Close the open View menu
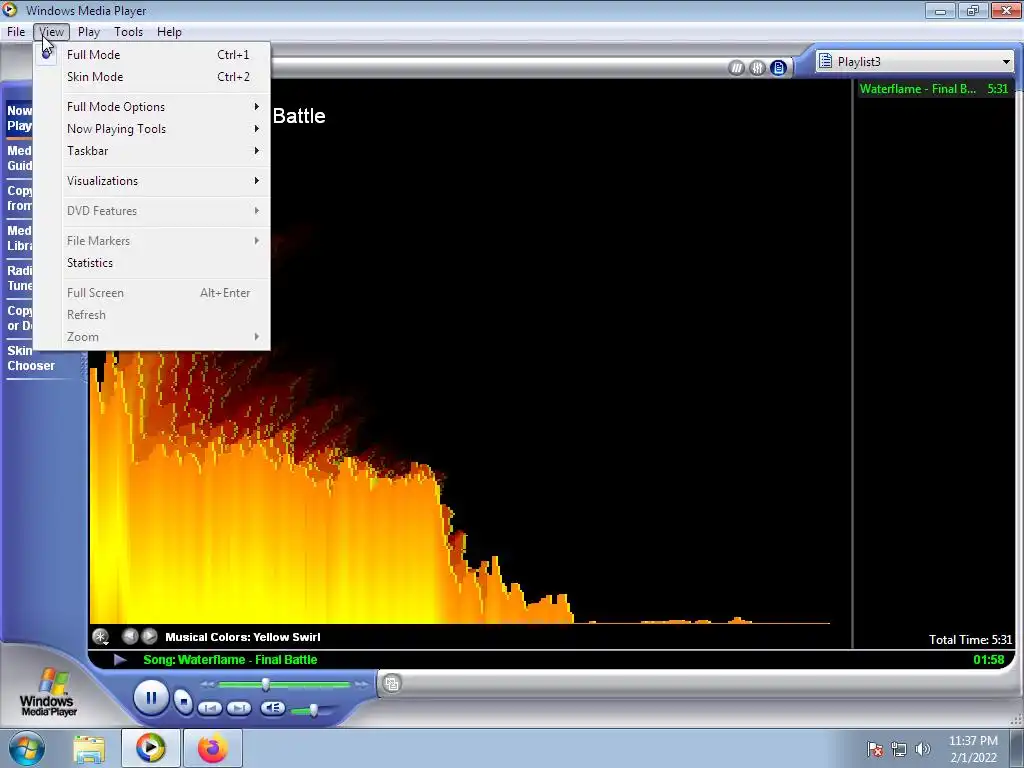Image resolution: width=1024 pixels, height=768 pixels. (x=51, y=32)
